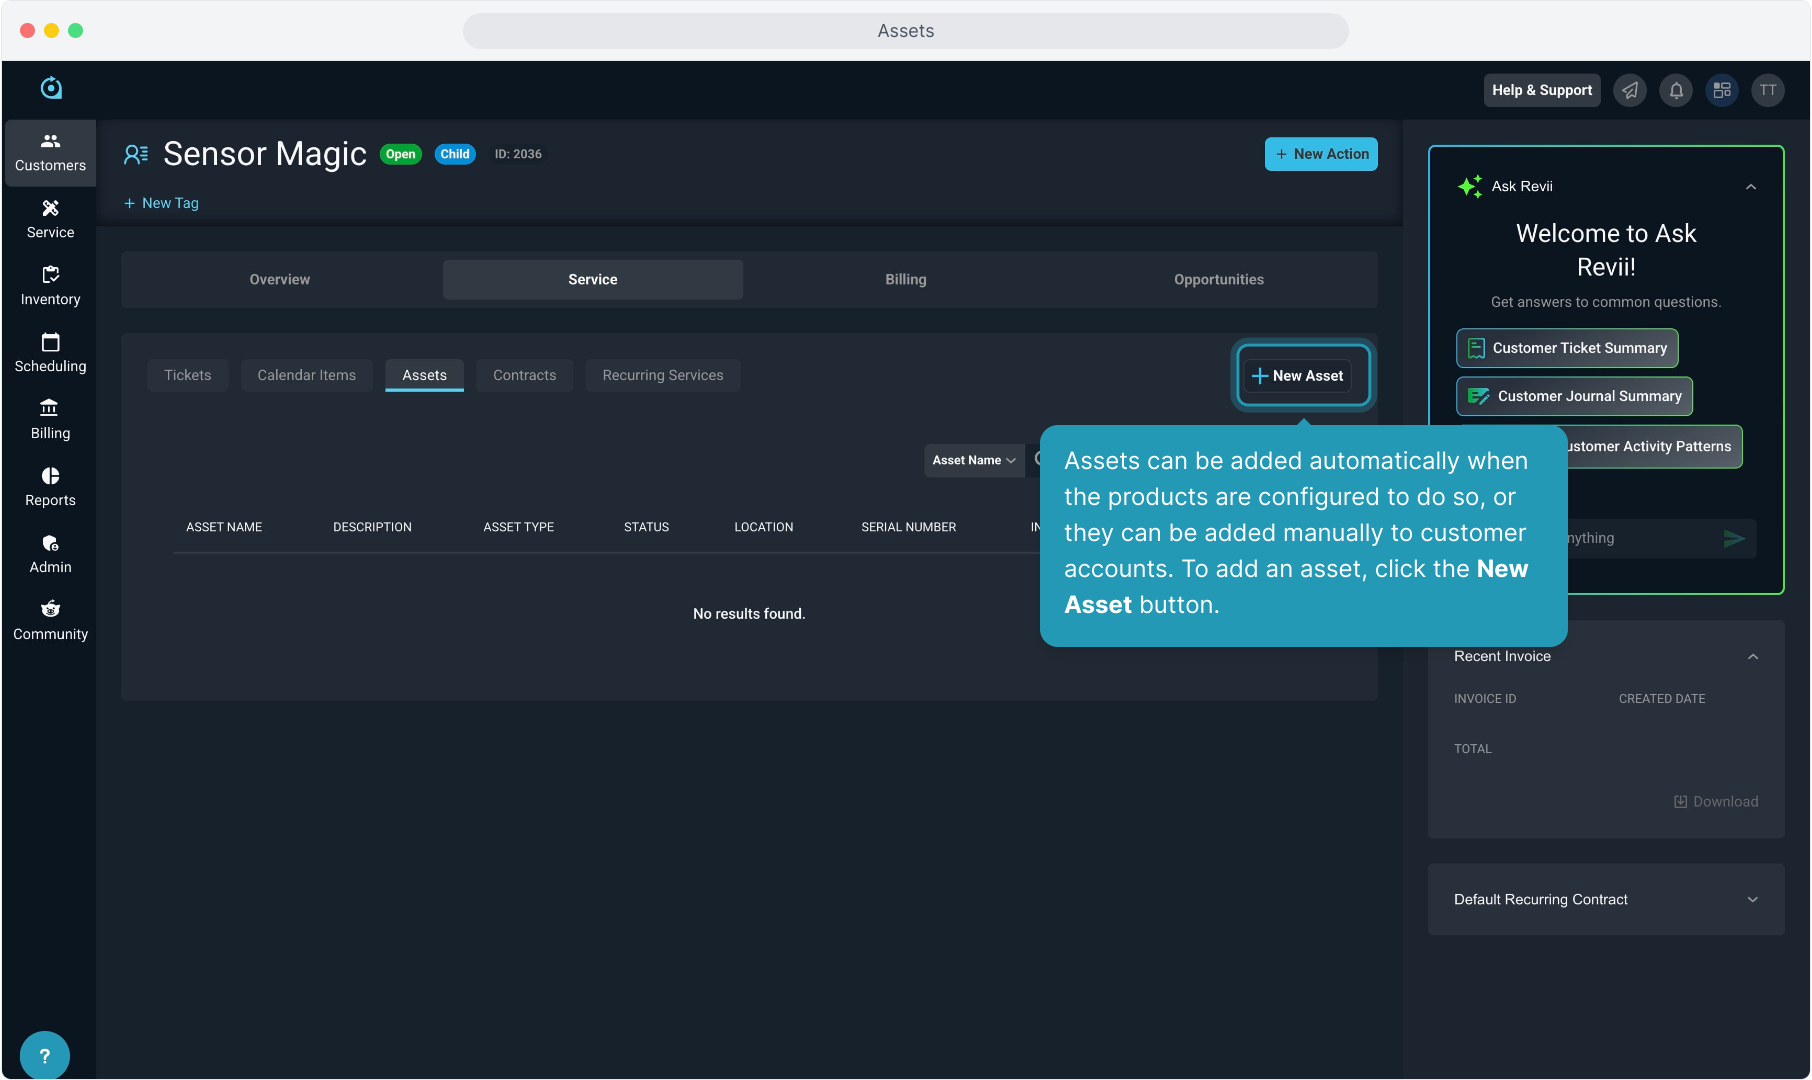
Task: Click the TT user avatar
Action: click(x=1768, y=90)
